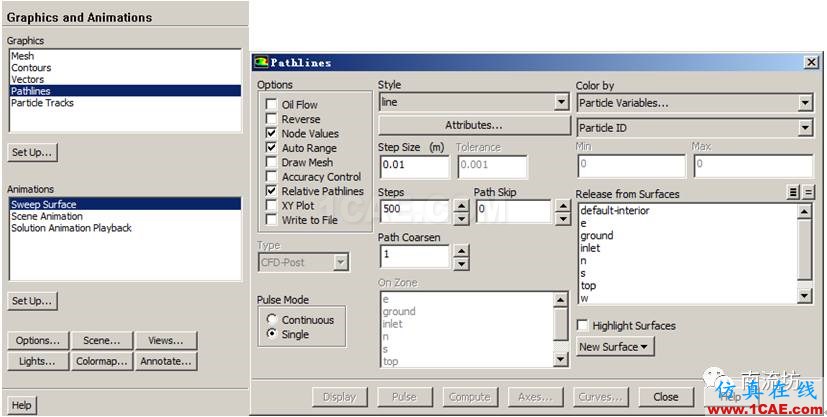Open the Lights... dialog
The image size is (827, 417).
(x=38, y=361)
